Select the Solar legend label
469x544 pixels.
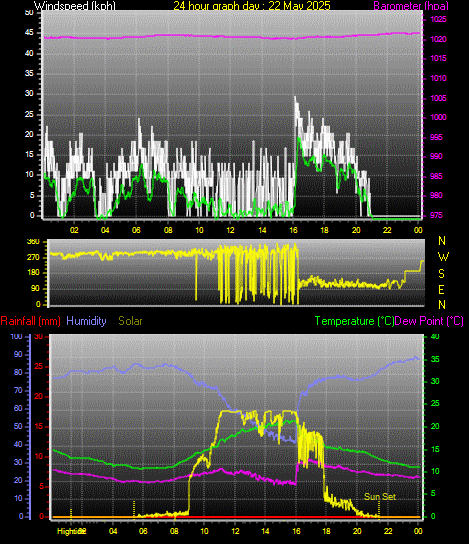(x=130, y=321)
